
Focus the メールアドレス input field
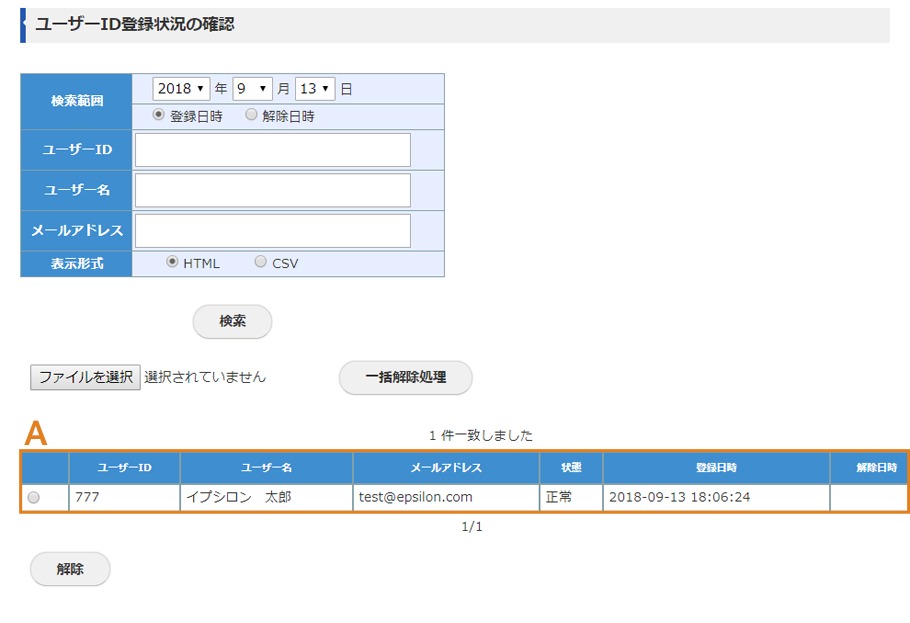point(273,231)
